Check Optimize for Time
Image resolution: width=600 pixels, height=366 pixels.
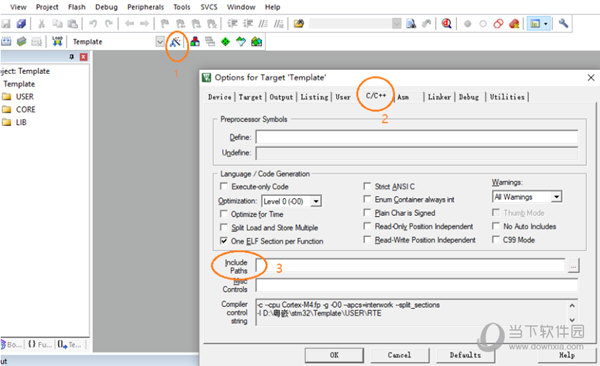(223, 214)
